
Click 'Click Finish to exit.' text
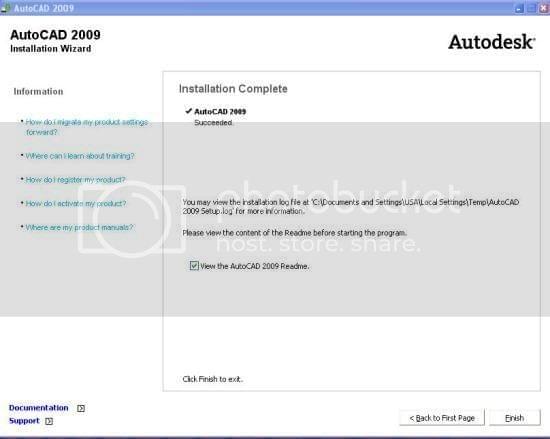pyautogui.click(x=213, y=379)
